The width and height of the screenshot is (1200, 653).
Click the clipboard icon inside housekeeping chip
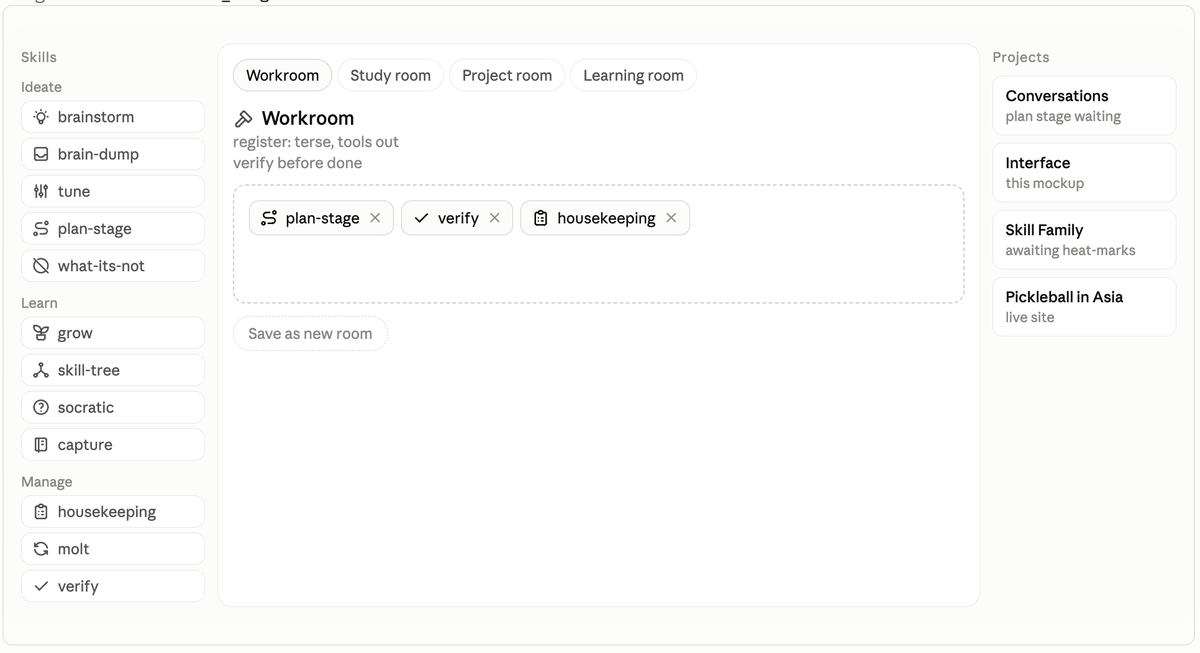click(x=541, y=218)
